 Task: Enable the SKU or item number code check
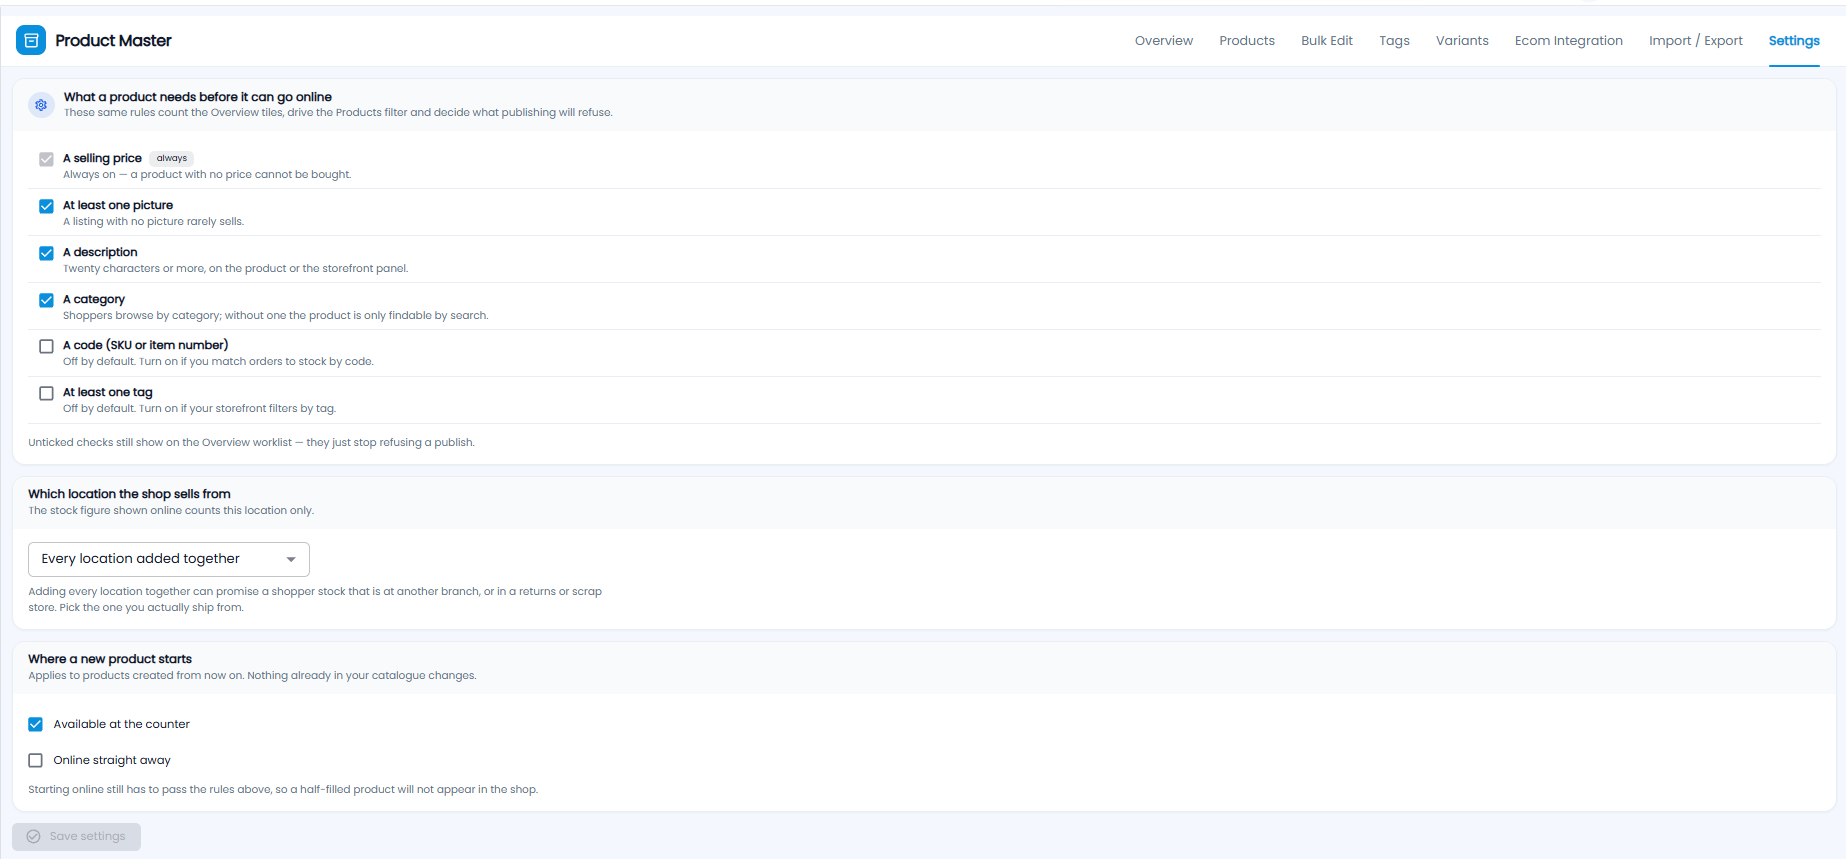tap(46, 346)
